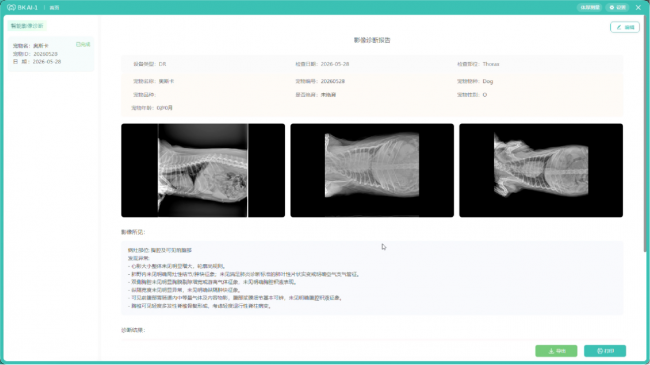650x365 pixels.
Task: Open the patient record card dated 2026-05-28
Action: tap(51, 54)
